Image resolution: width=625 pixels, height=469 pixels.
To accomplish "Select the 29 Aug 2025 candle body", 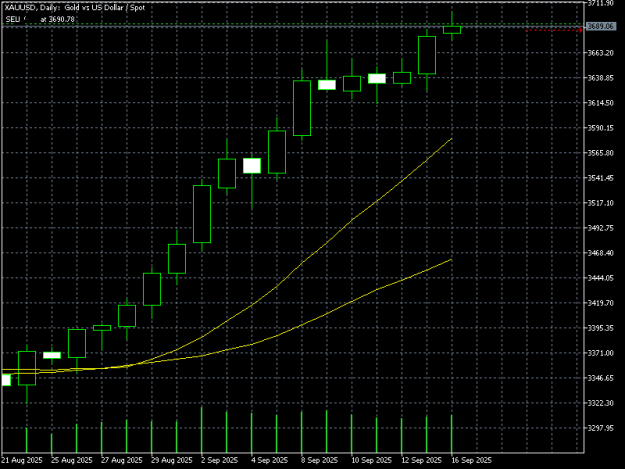I will tap(152, 289).
